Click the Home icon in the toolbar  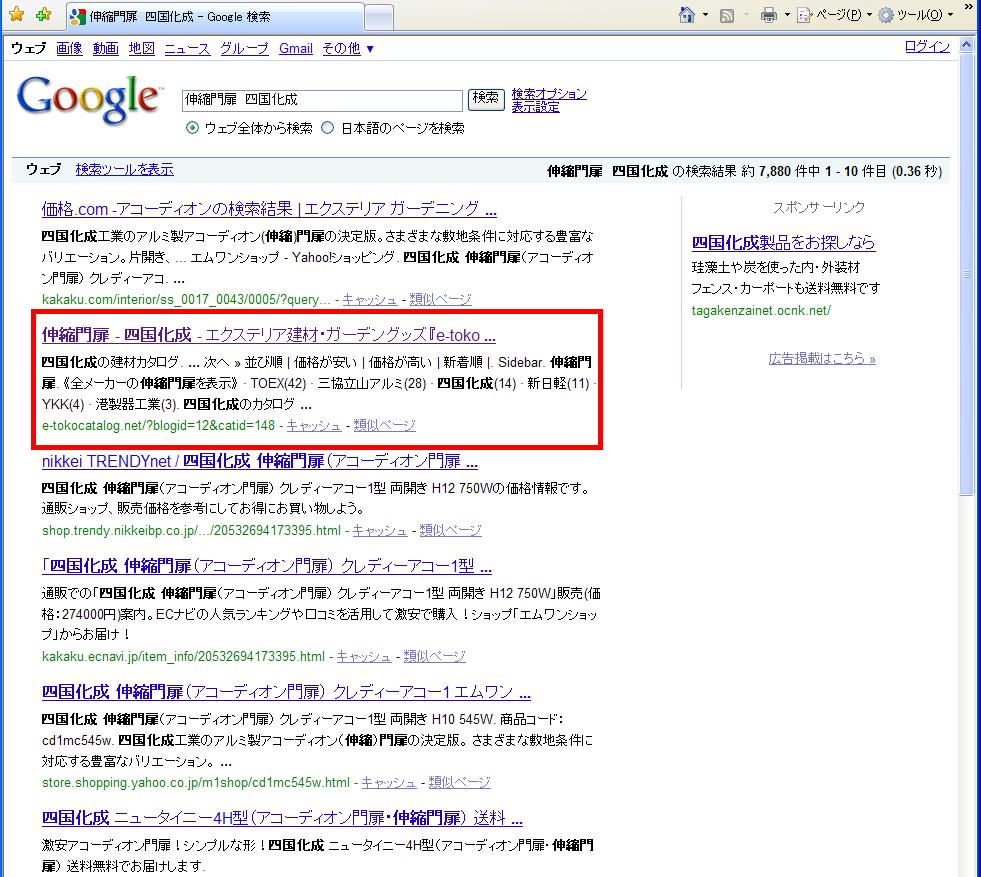tap(687, 15)
